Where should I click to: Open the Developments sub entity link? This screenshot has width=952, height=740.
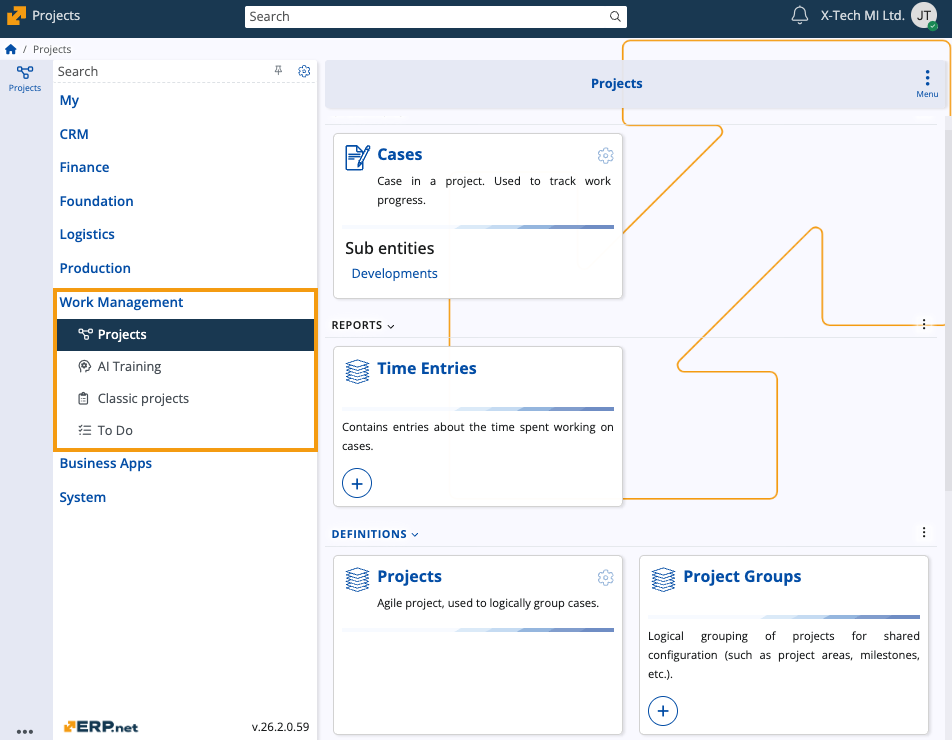pyautogui.click(x=394, y=274)
